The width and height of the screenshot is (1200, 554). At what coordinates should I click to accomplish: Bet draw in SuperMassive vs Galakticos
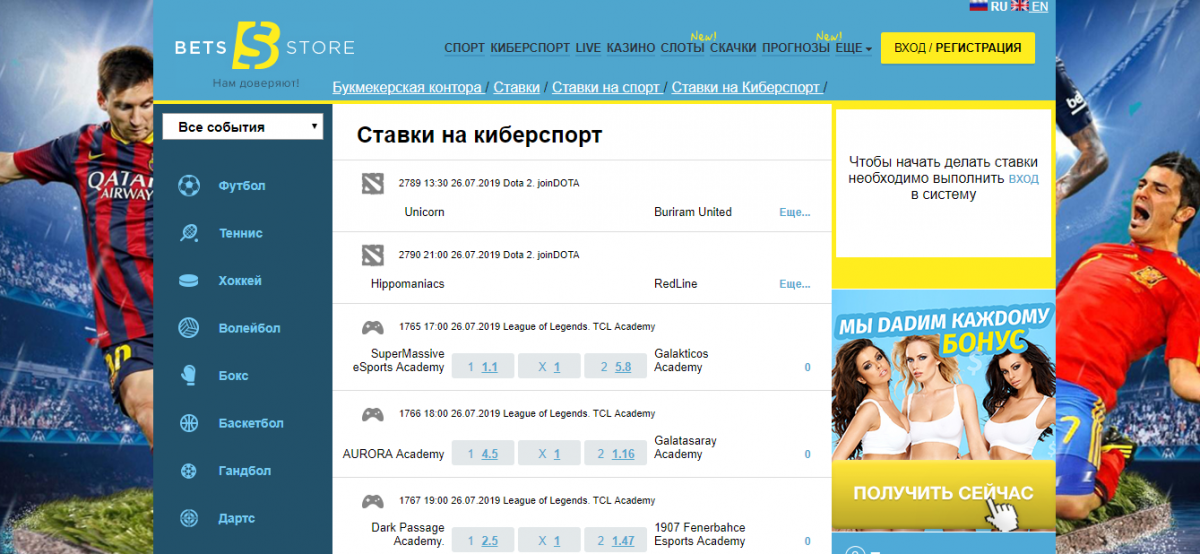[x=548, y=367]
